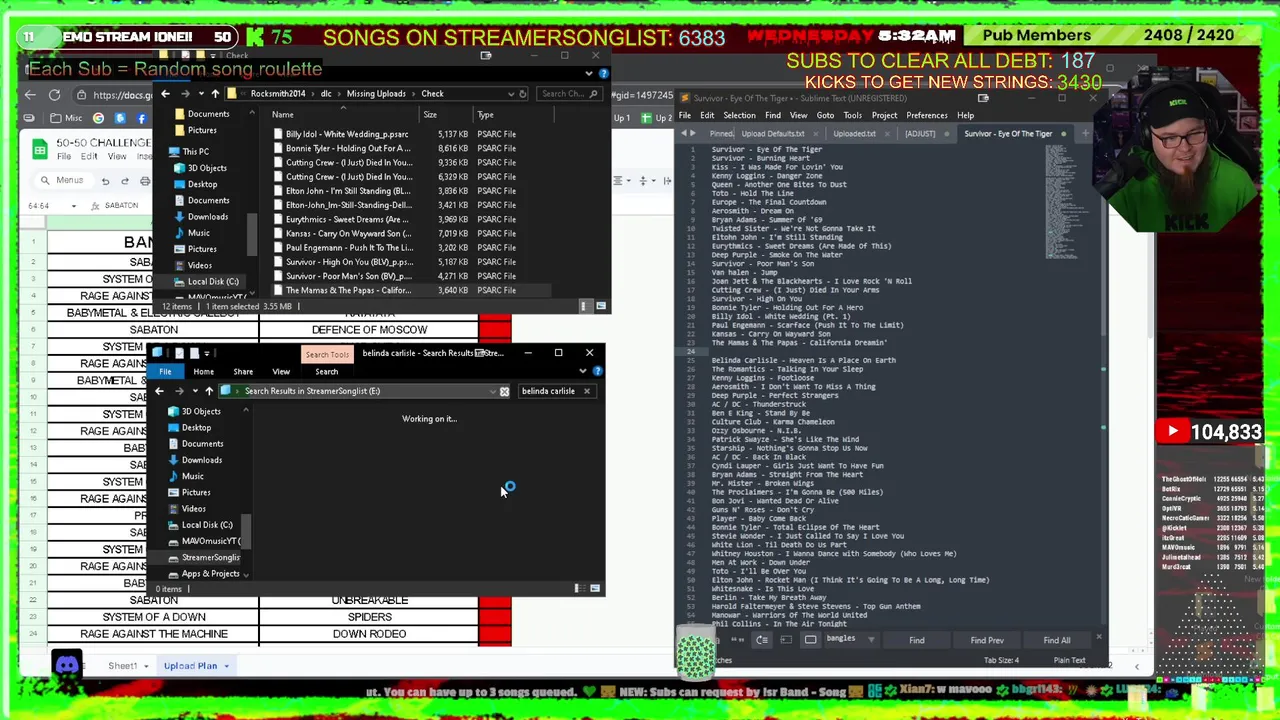
Task: Open the Share tab in search window
Action: pos(243,371)
